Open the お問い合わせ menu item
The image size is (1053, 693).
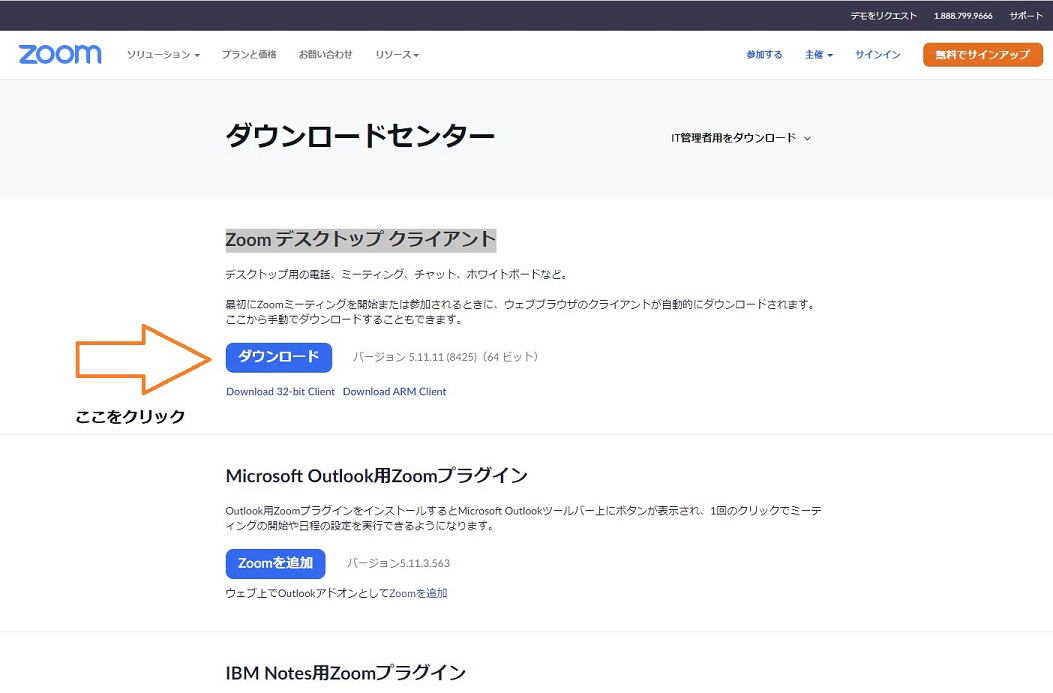click(325, 54)
